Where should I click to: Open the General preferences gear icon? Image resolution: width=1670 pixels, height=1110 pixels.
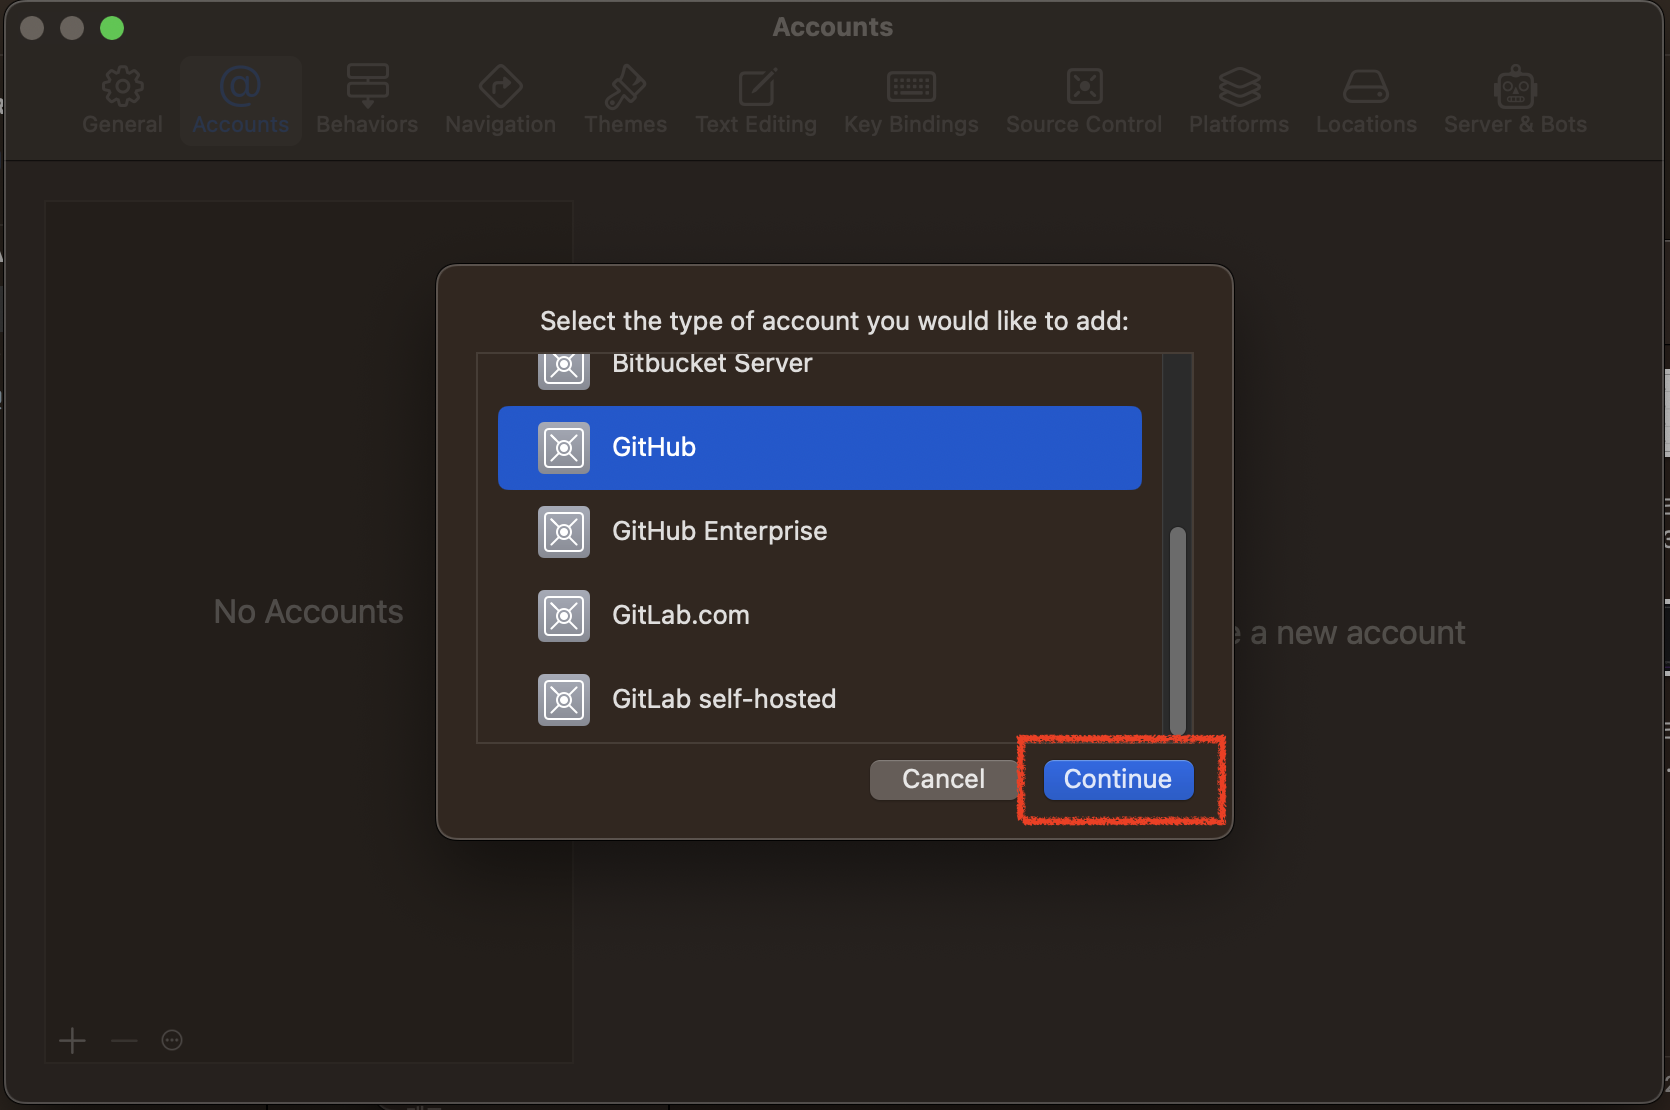pos(122,87)
